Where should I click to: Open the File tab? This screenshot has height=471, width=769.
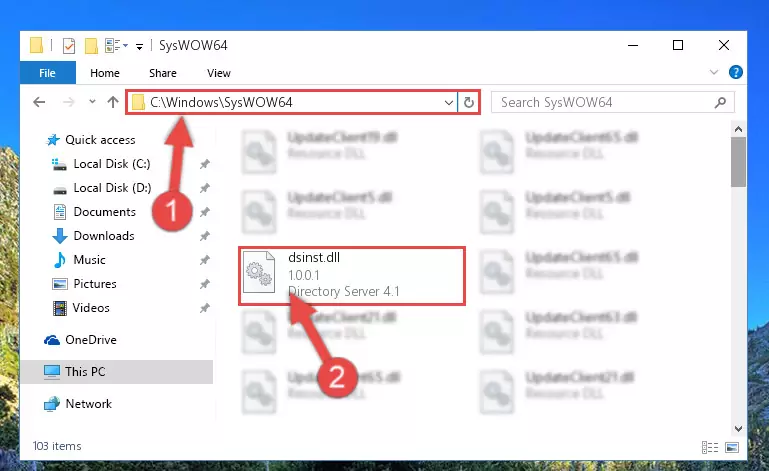point(48,73)
